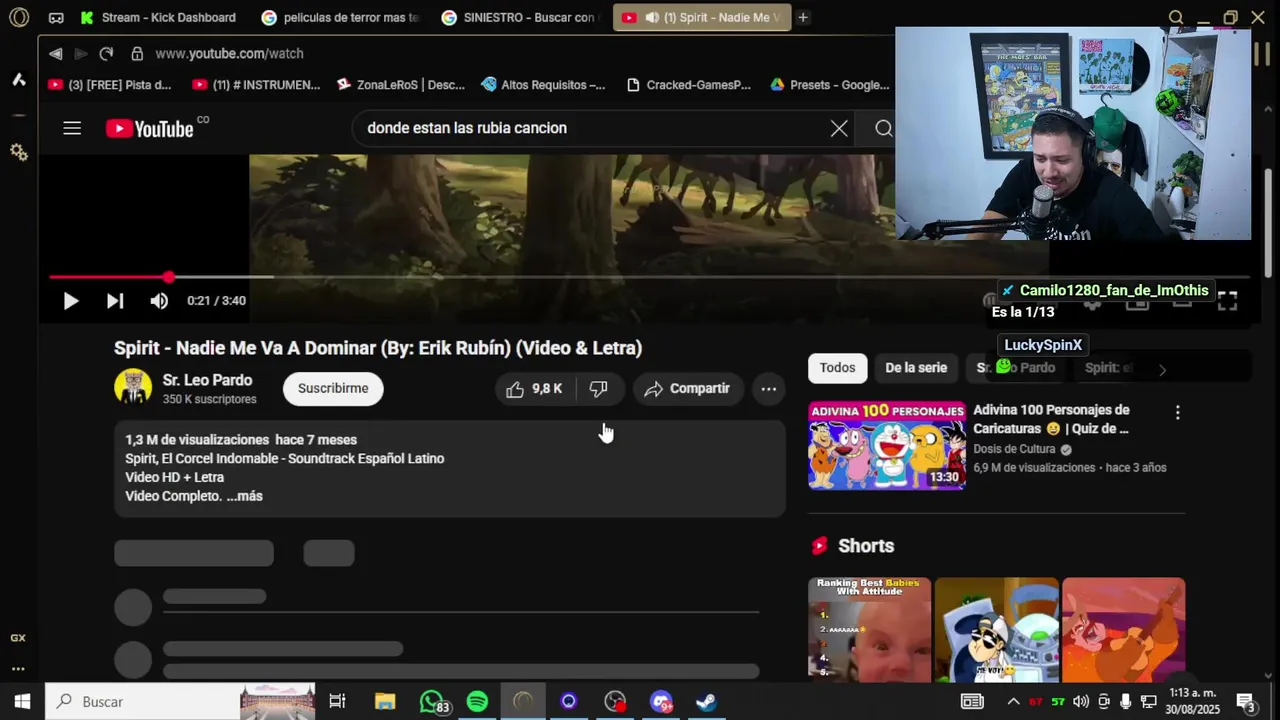This screenshot has height=720, width=1280.
Task: Run the search with the magnifier button
Action: click(x=883, y=128)
